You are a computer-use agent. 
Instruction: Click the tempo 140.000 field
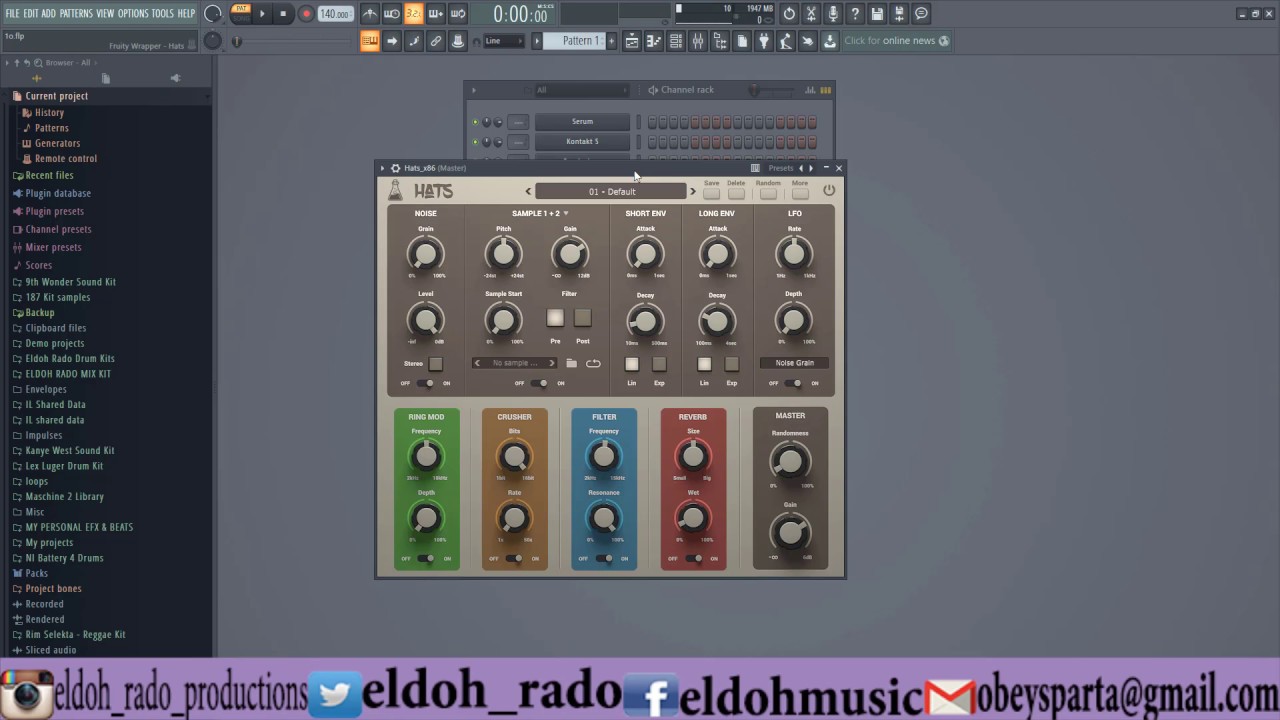(x=335, y=14)
